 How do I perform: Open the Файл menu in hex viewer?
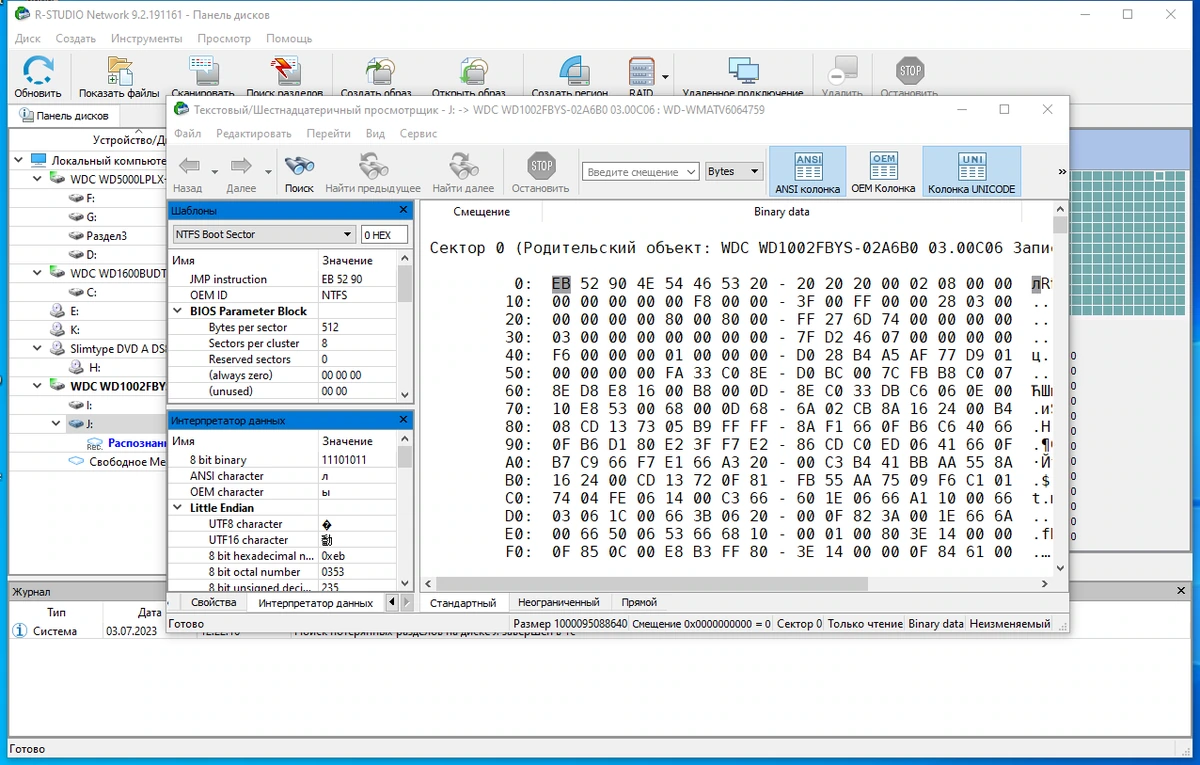[x=187, y=133]
